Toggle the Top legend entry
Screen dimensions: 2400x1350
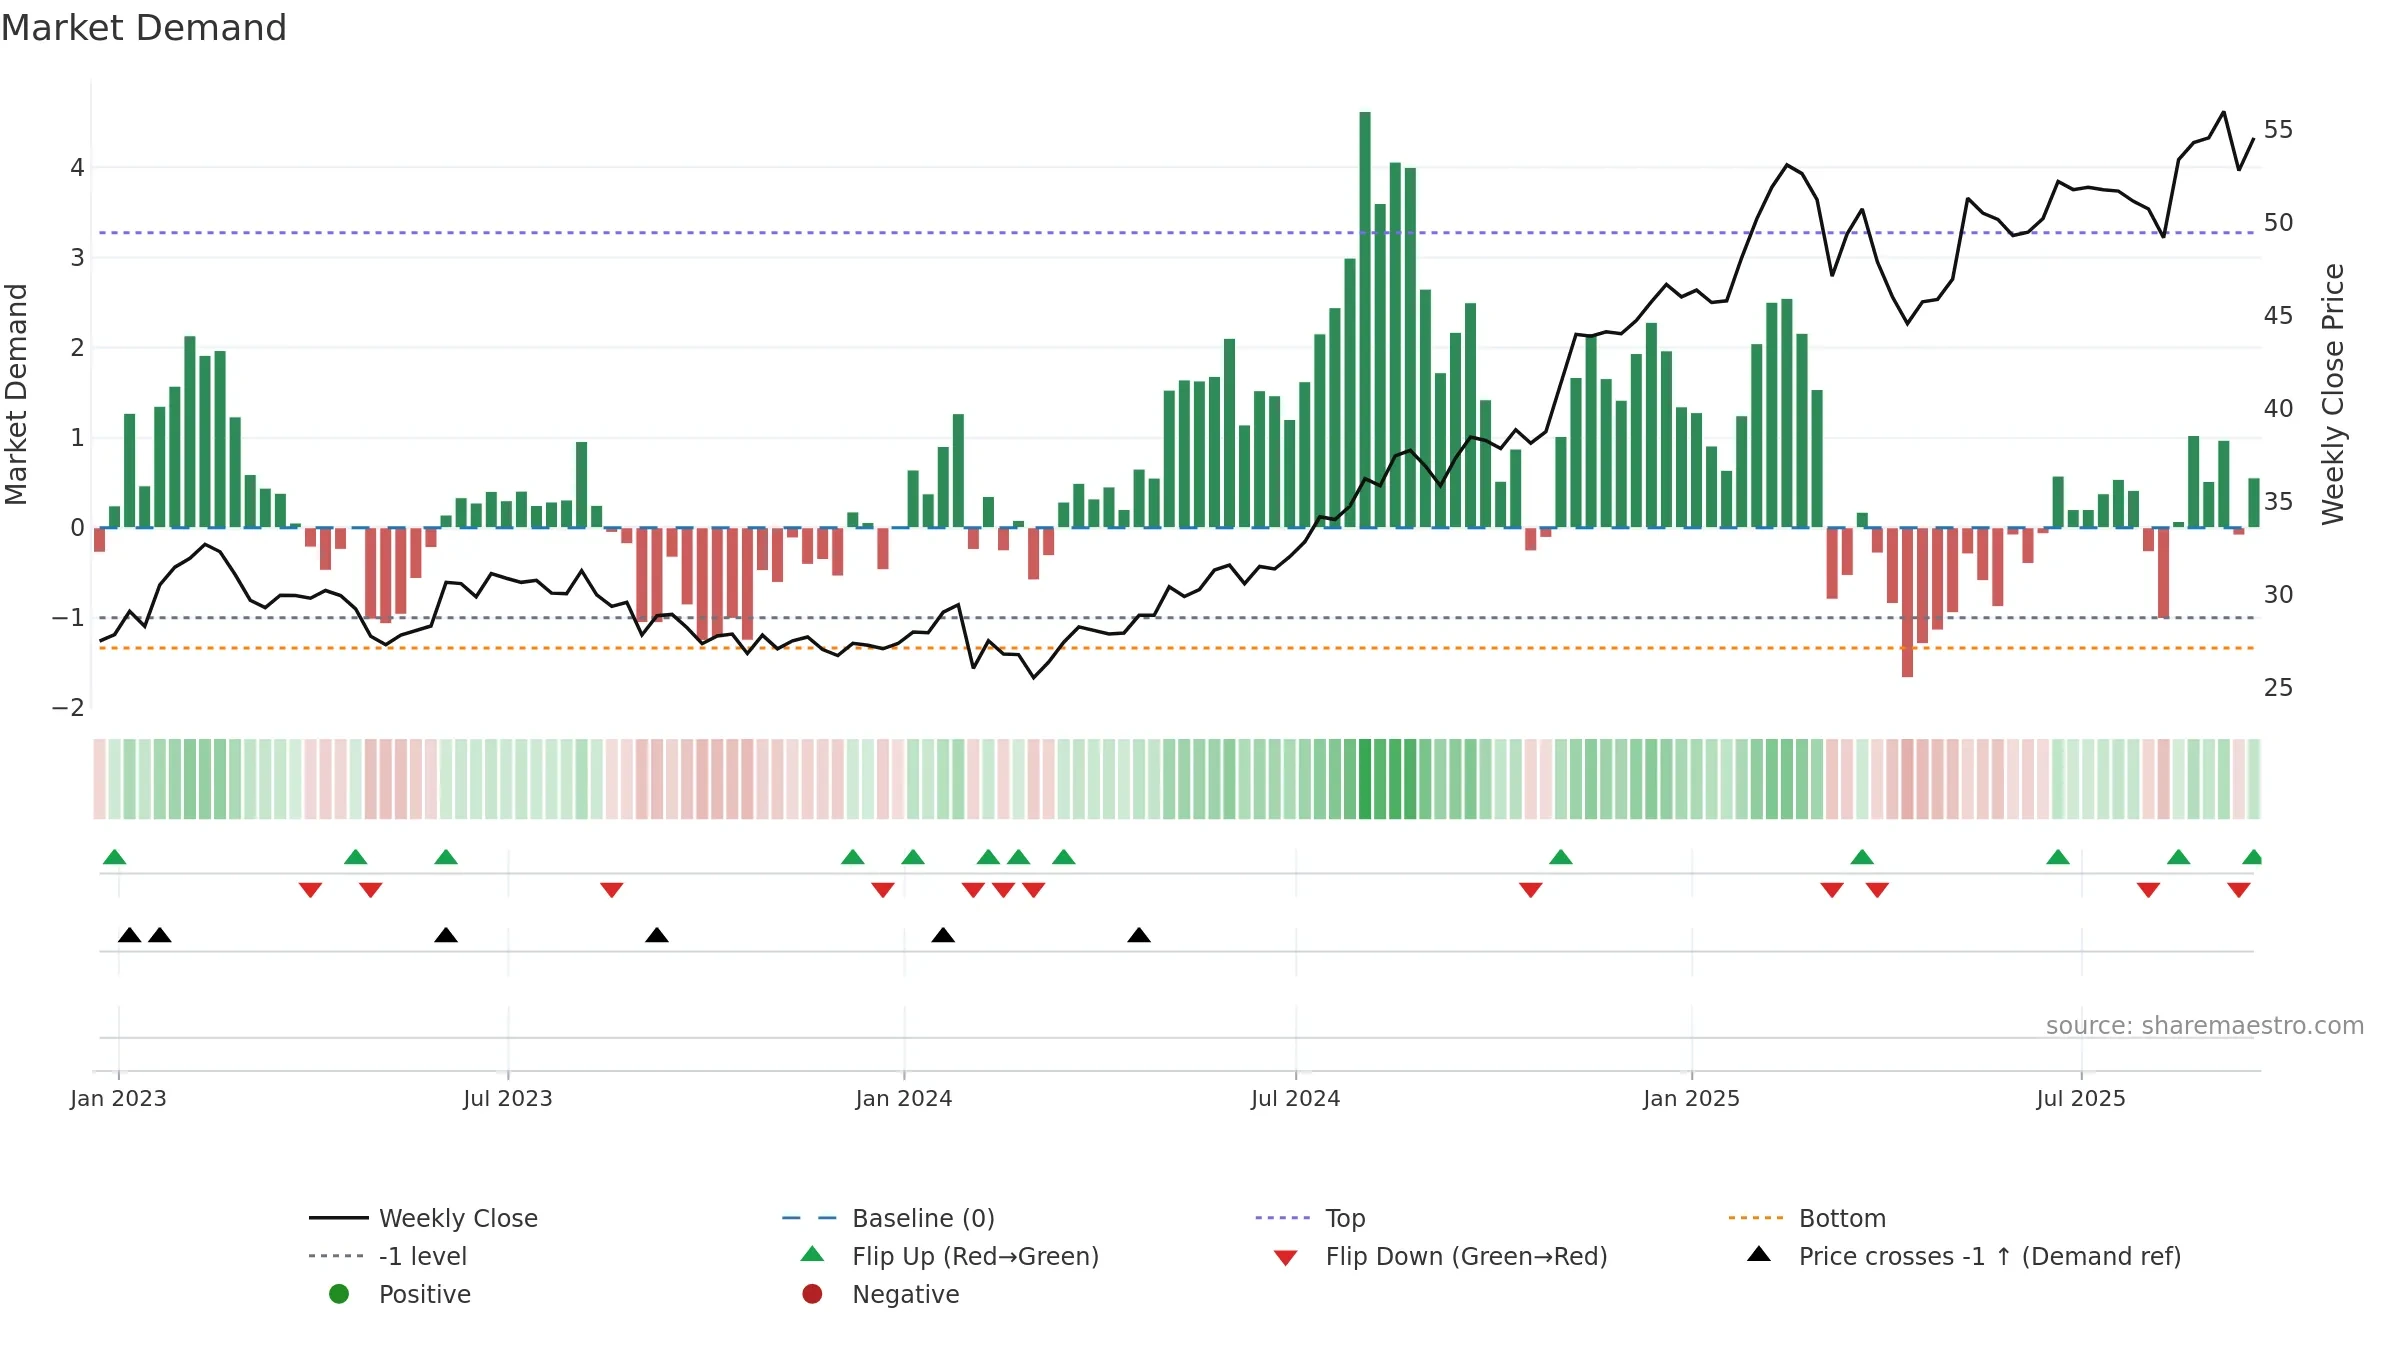pyautogui.click(x=1310, y=1218)
